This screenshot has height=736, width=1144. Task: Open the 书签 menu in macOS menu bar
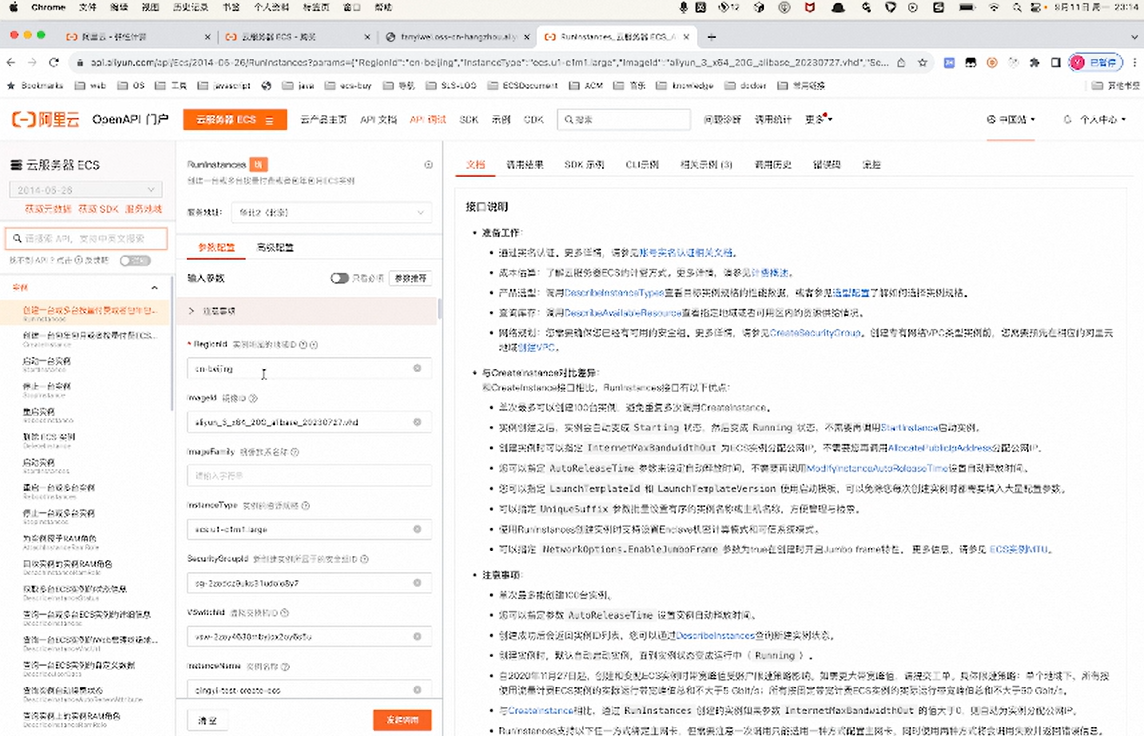tap(231, 7)
